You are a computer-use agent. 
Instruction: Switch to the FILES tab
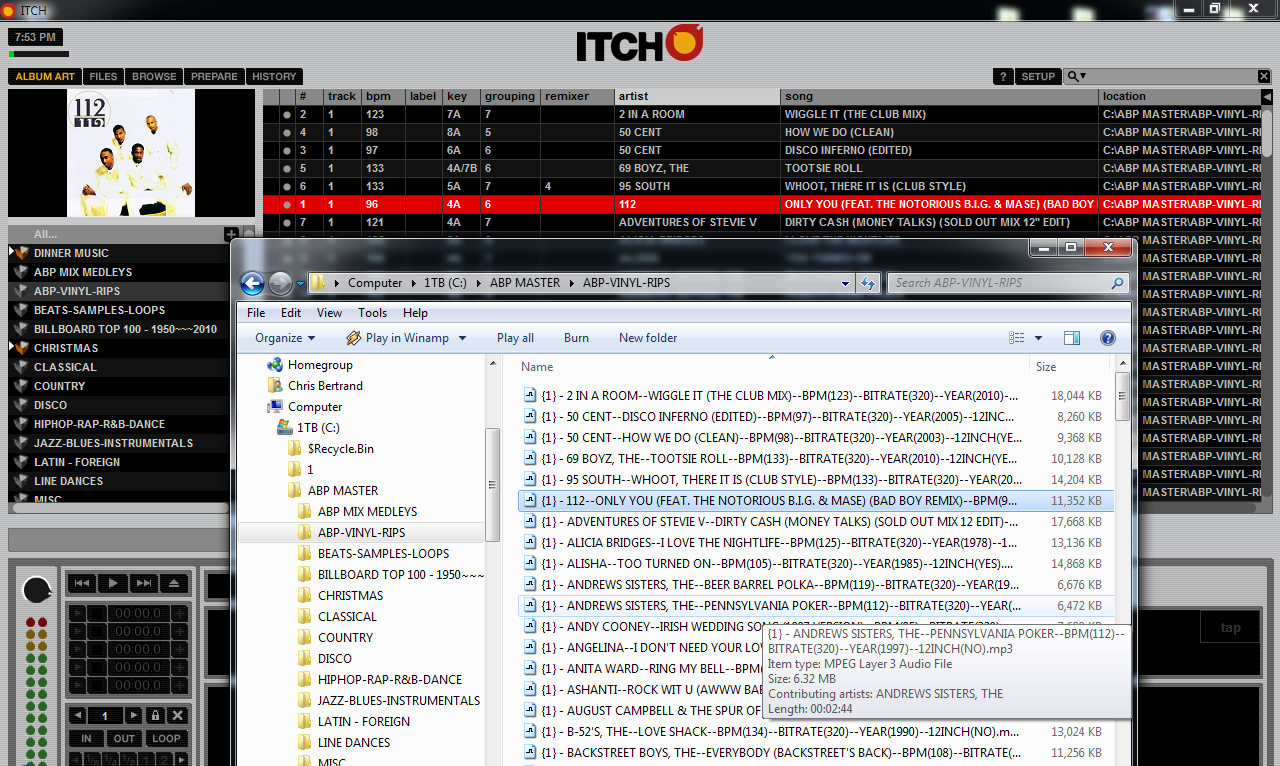(x=103, y=77)
